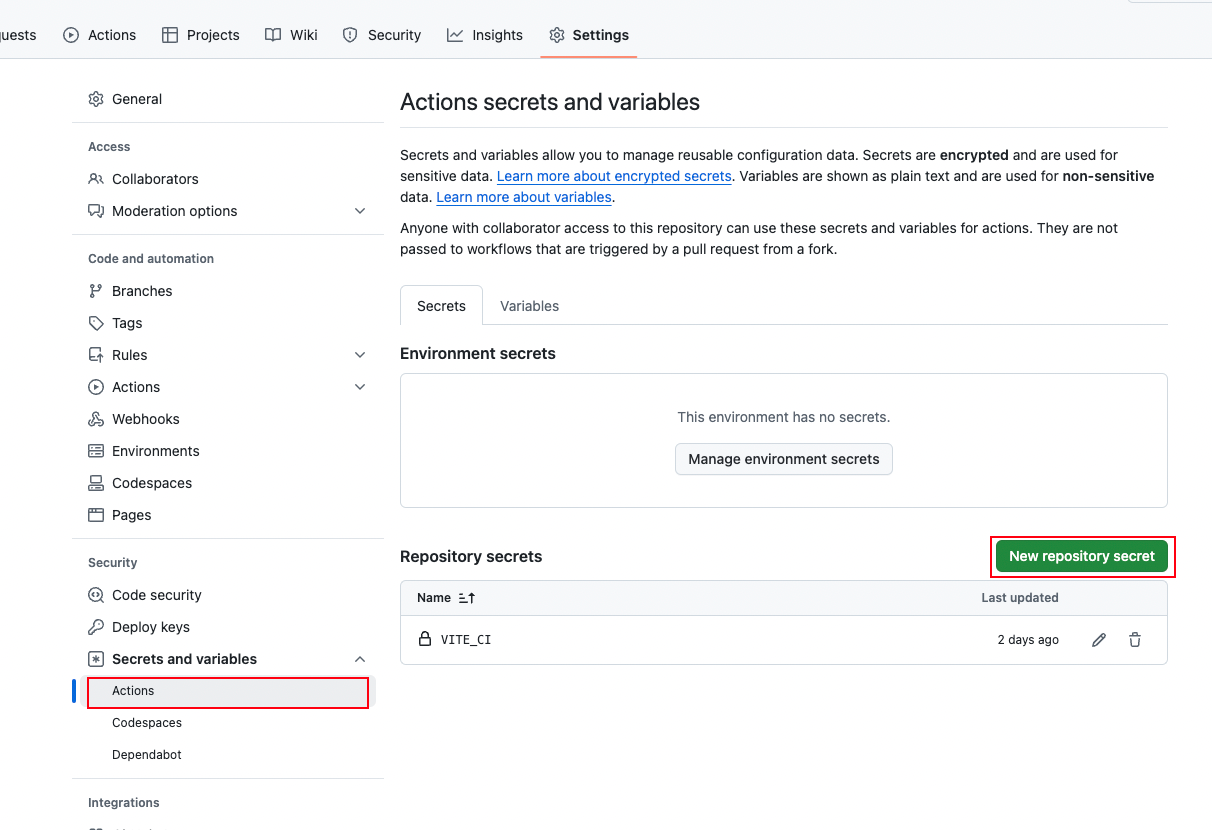1212x830 pixels.
Task: Expand the Actions section under Code and automation
Action: click(x=360, y=387)
